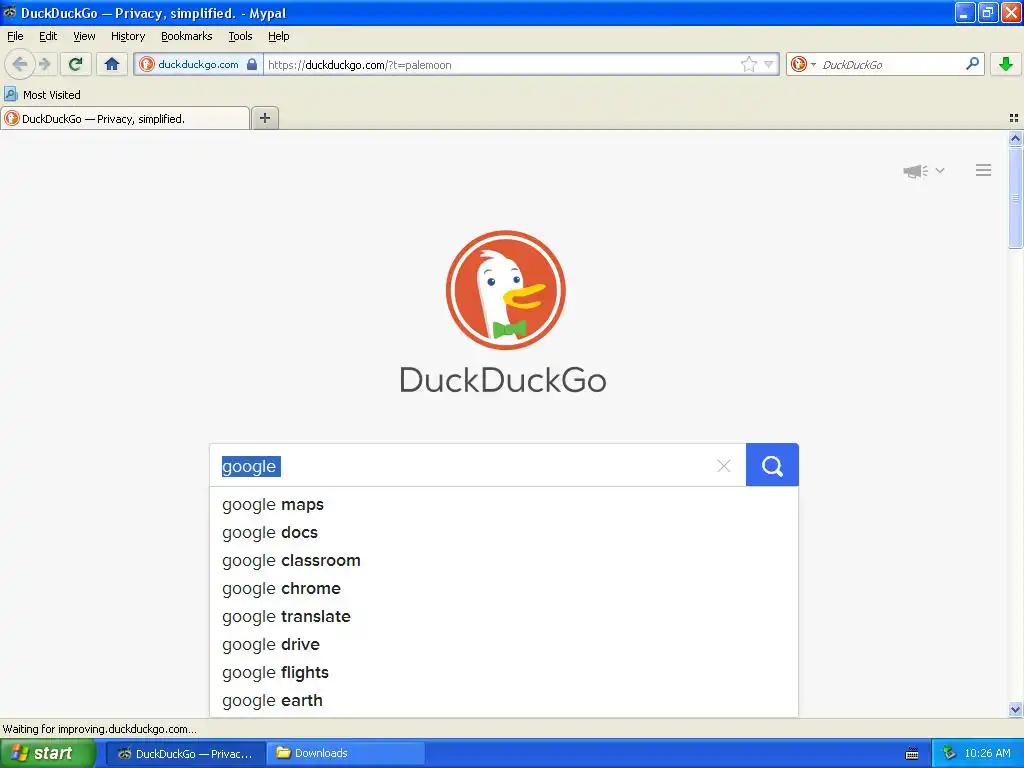Open a new tab with plus button
The width and height of the screenshot is (1024, 768).
pos(264,118)
